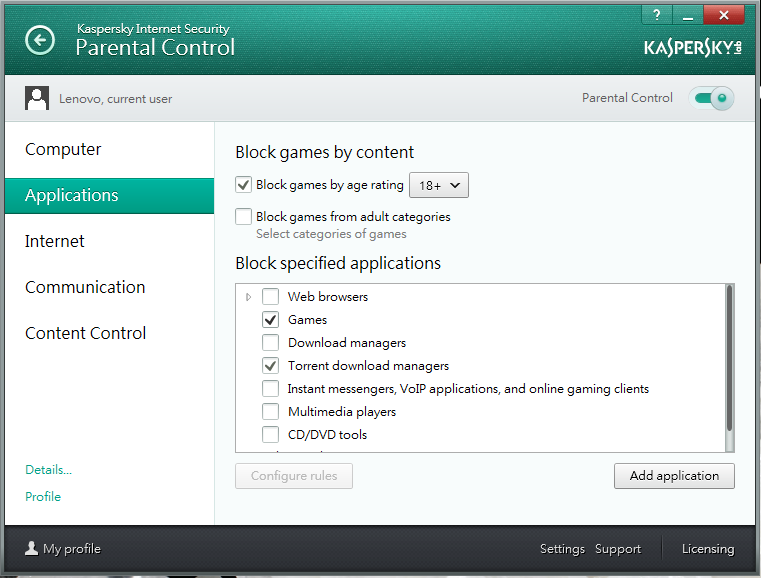Open the Details link
This screenshot has height=578, width=761.
tap(48, 470)
